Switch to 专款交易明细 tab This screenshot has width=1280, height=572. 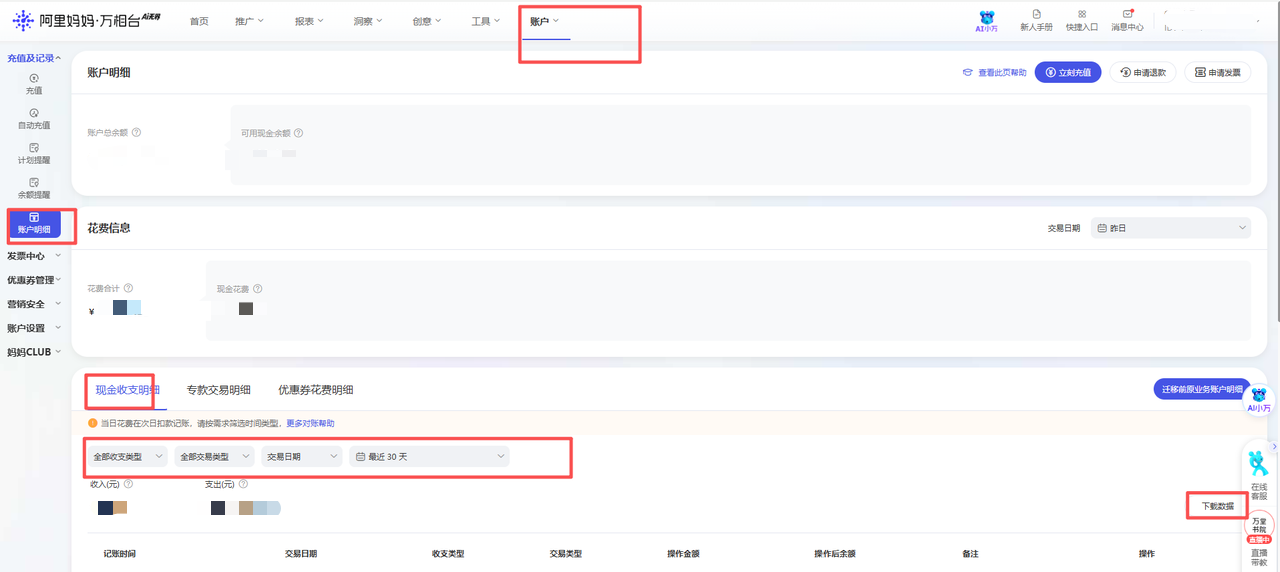218,390
